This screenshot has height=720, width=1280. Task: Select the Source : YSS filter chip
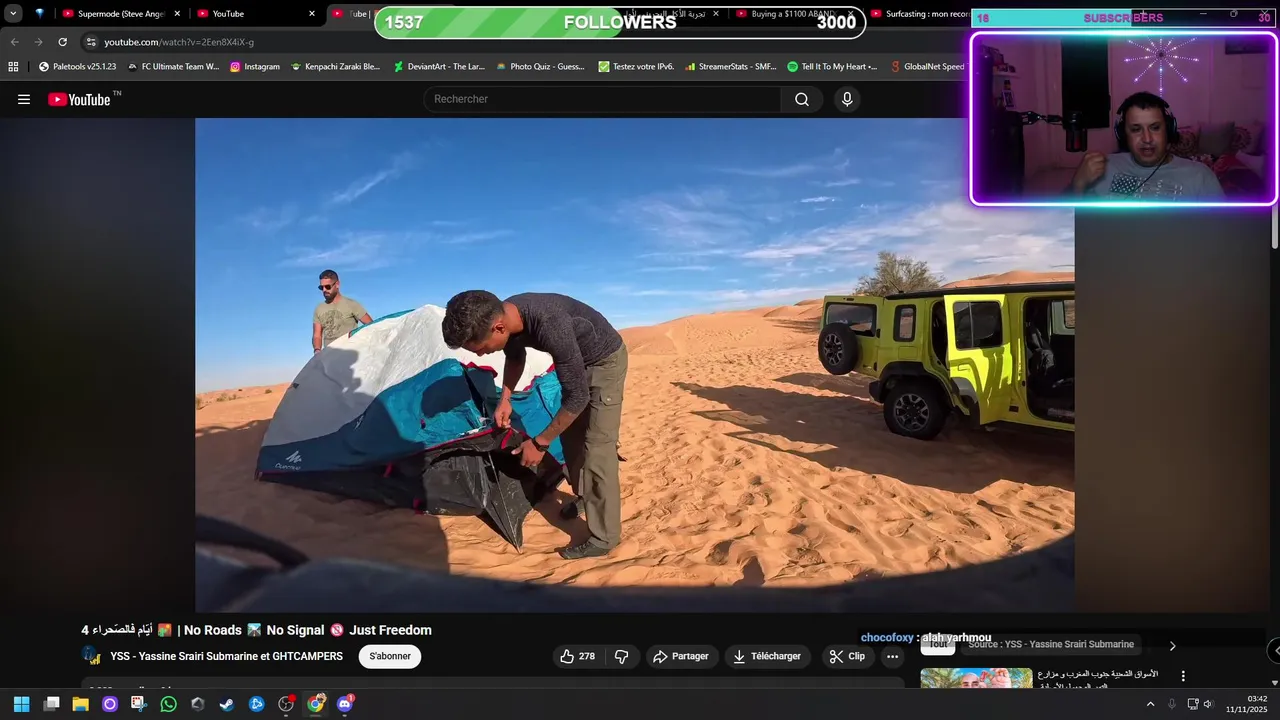point(1051,645)
